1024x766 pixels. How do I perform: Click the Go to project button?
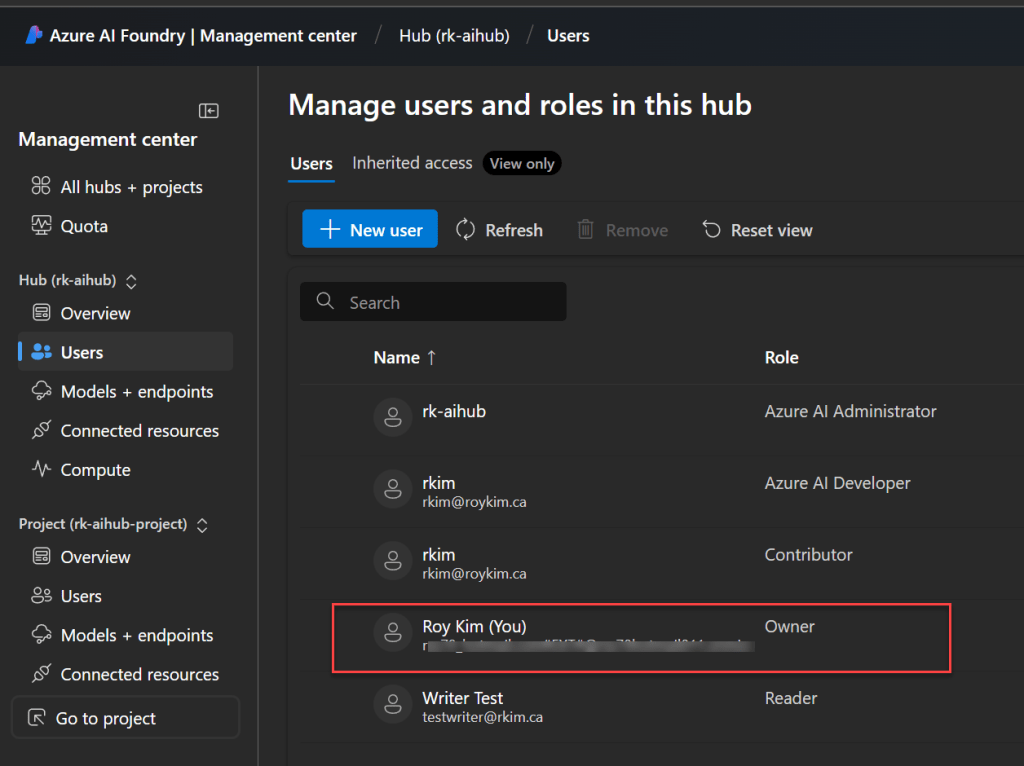(125, 718)
